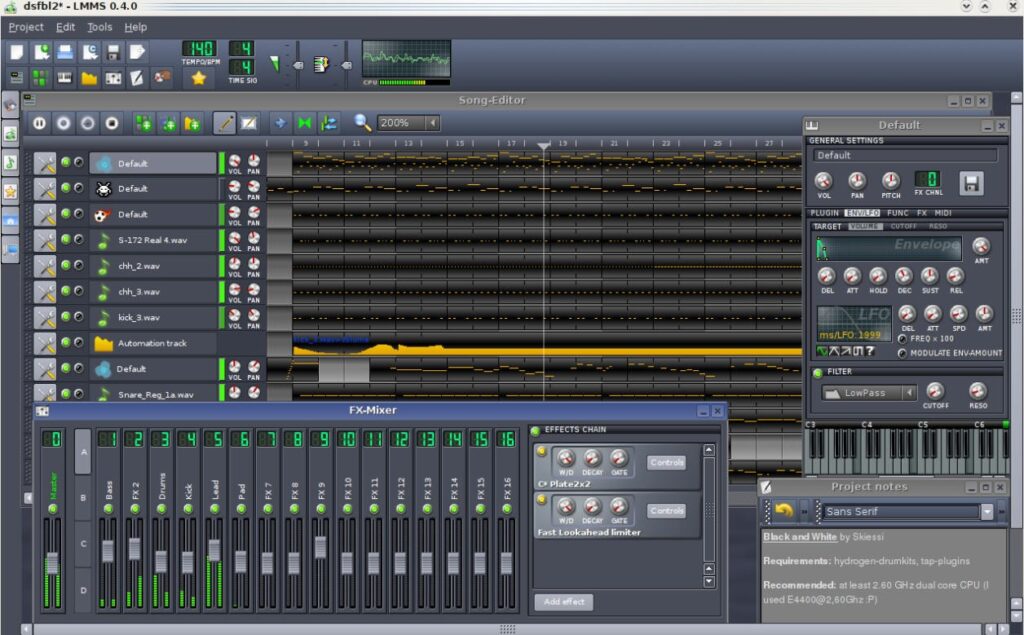The width and height of the screenshot is (1024, 635).
Task: Open track actions menu for kick_3.wav gear
Action: pyautogui.click(x=45, y=318)
